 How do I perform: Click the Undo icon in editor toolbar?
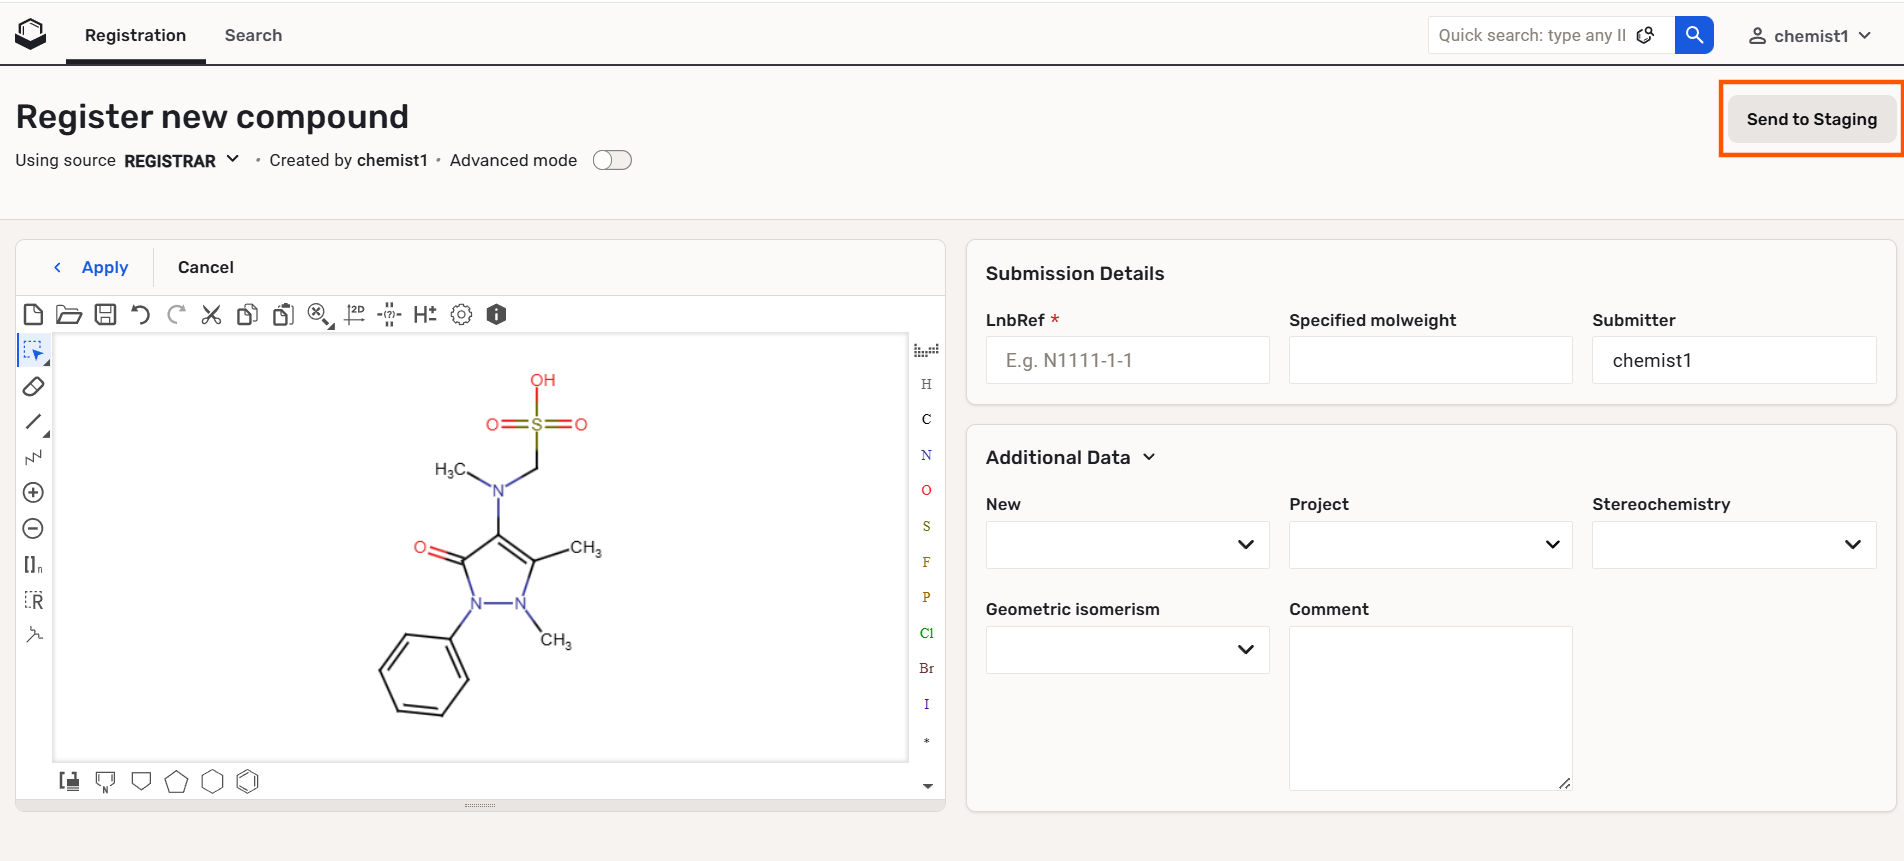point(140,315)
